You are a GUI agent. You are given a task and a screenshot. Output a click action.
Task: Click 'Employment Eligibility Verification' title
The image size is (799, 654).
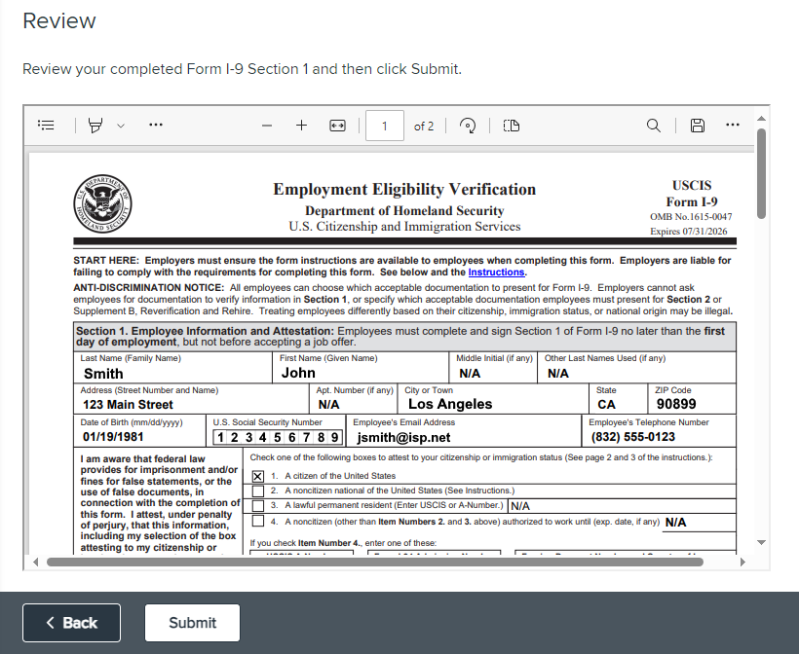click(405, 189)
